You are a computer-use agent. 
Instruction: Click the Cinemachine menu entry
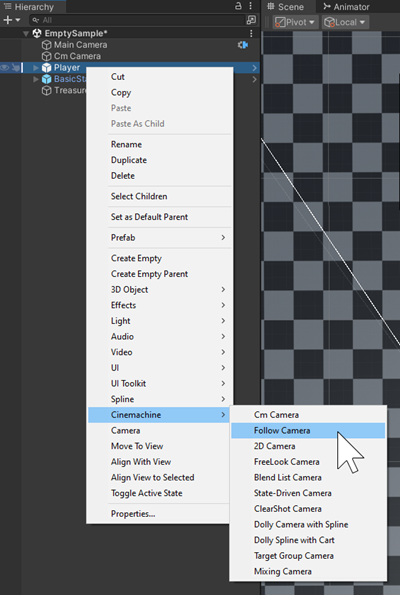160,415
